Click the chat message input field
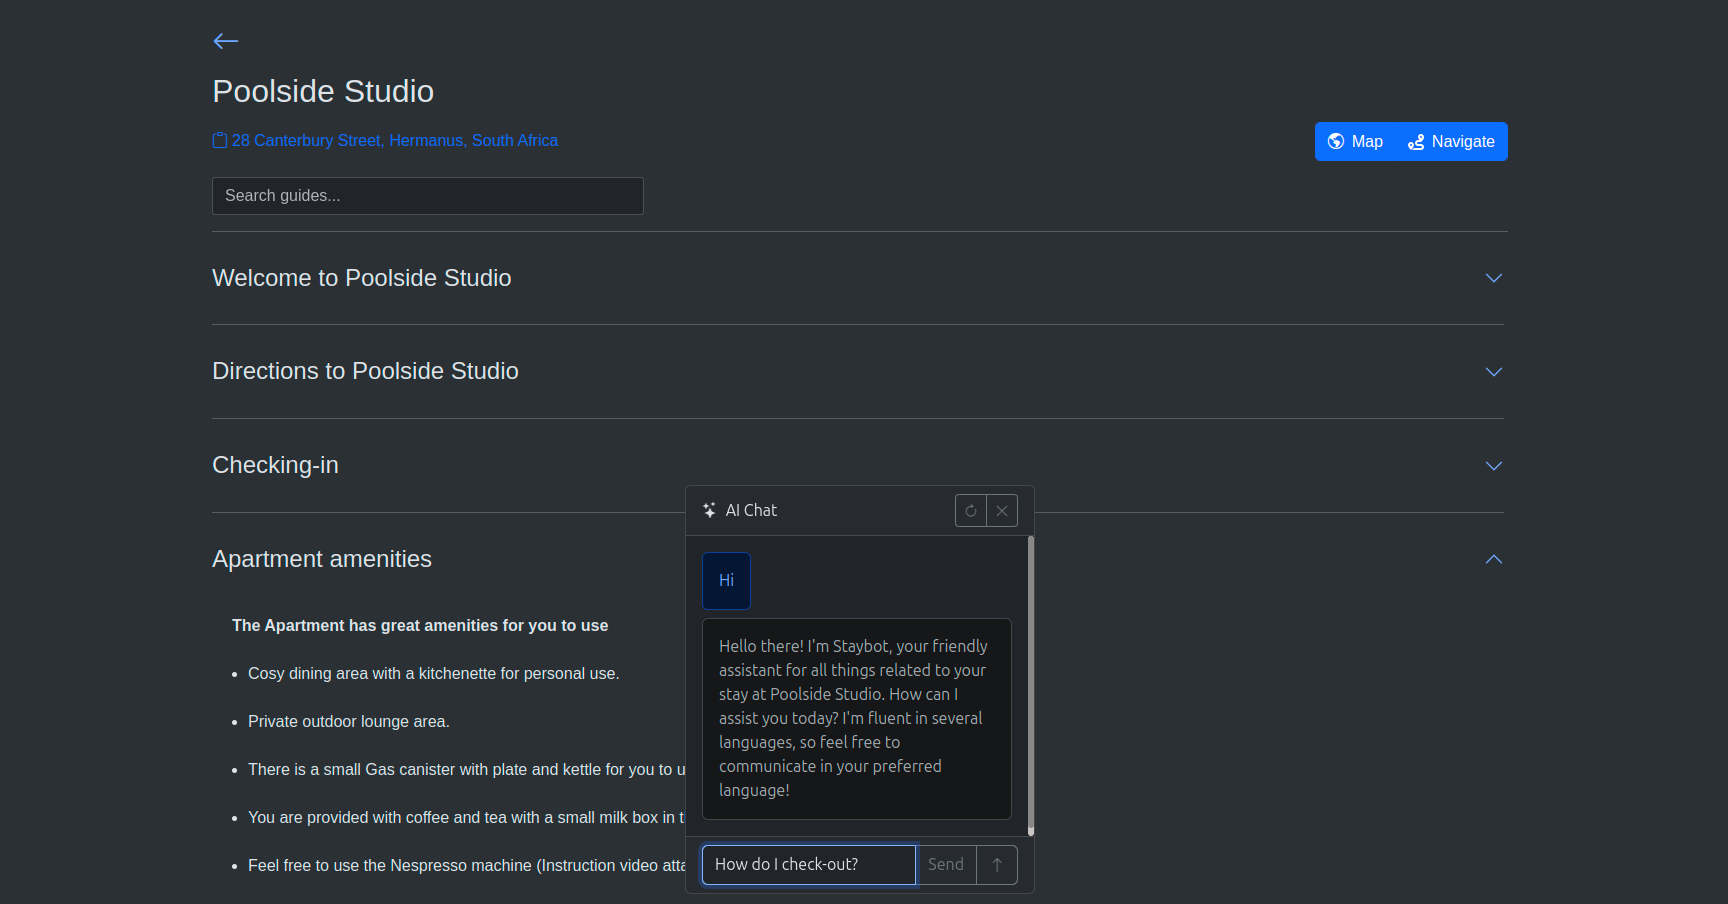The width and height of the screenshot is (1728, 904). coord(808,865)
